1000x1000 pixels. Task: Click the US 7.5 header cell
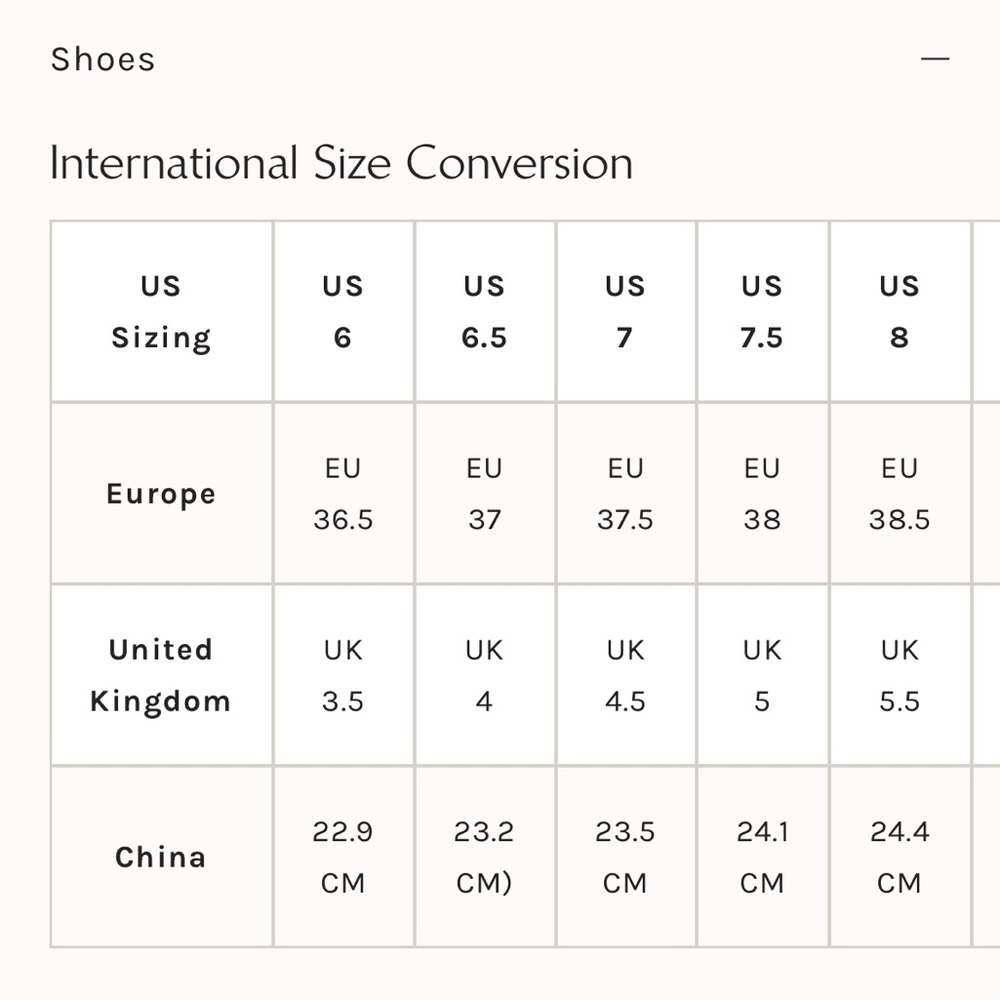(x=763, y=312)
